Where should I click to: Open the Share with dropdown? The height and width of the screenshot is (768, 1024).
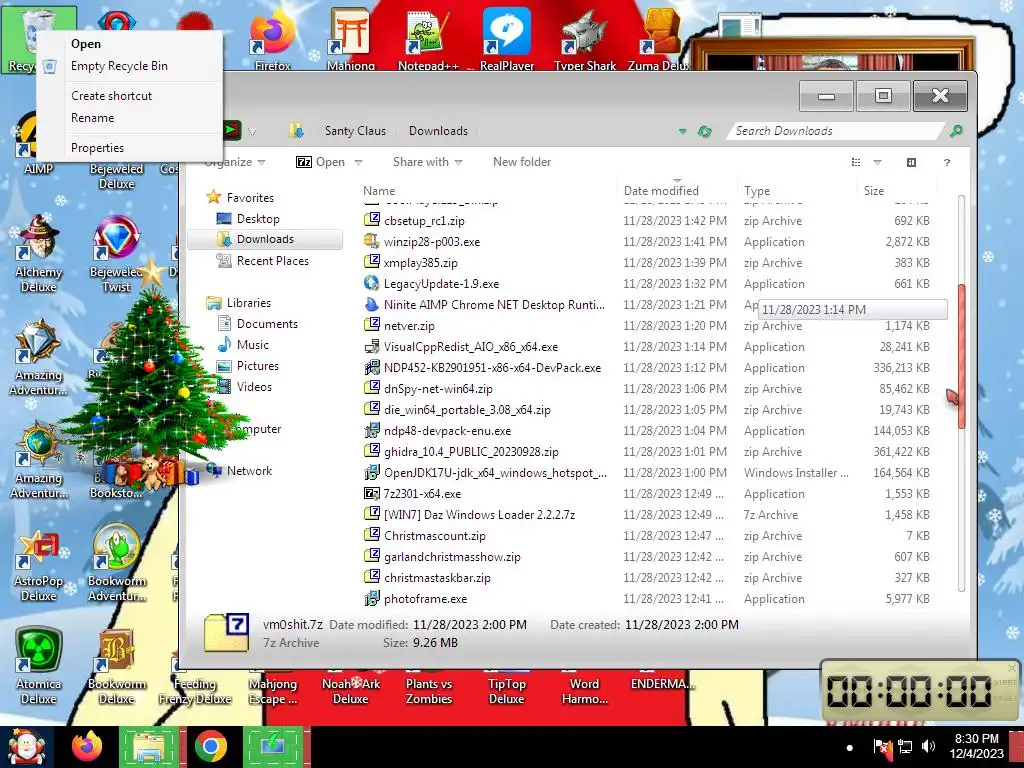pyautogui.click(x=427, y=162)
